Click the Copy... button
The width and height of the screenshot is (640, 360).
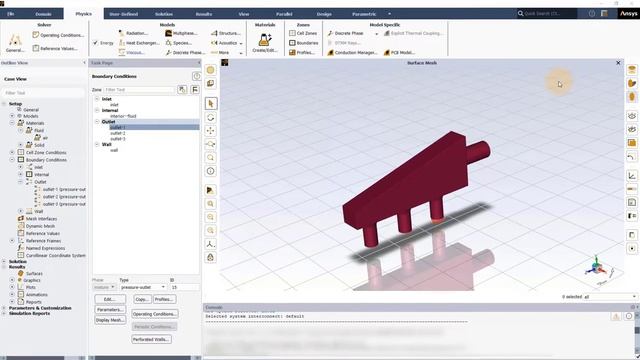point(142,299)
